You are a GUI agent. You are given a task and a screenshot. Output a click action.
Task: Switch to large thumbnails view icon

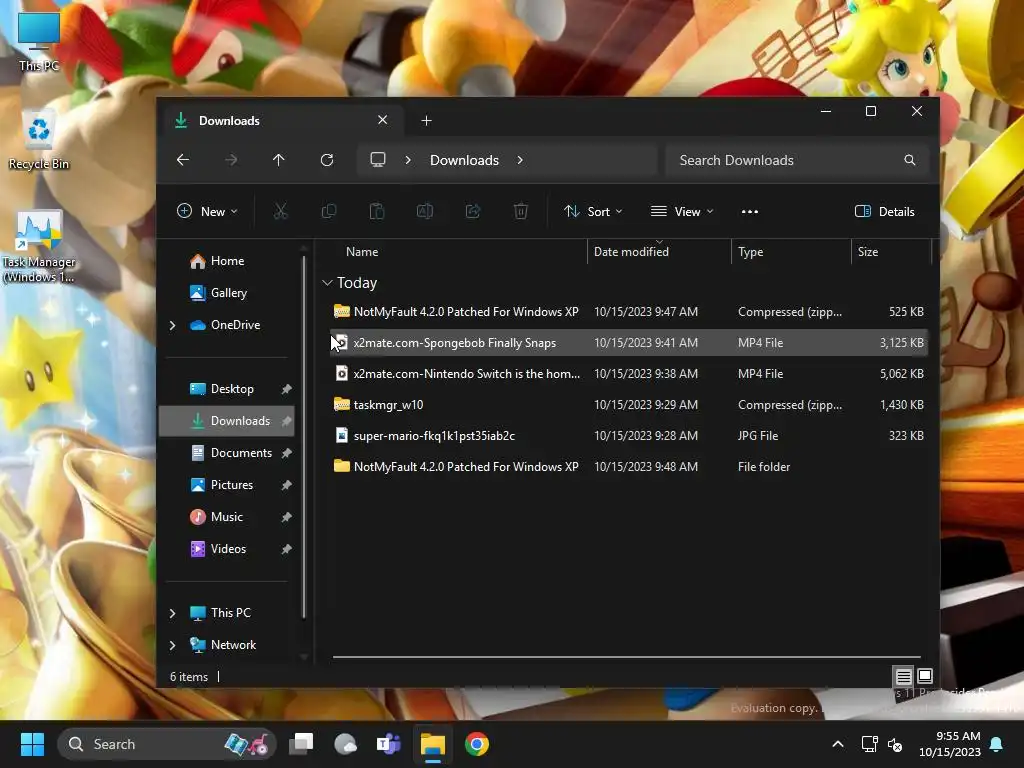(925, 676)
